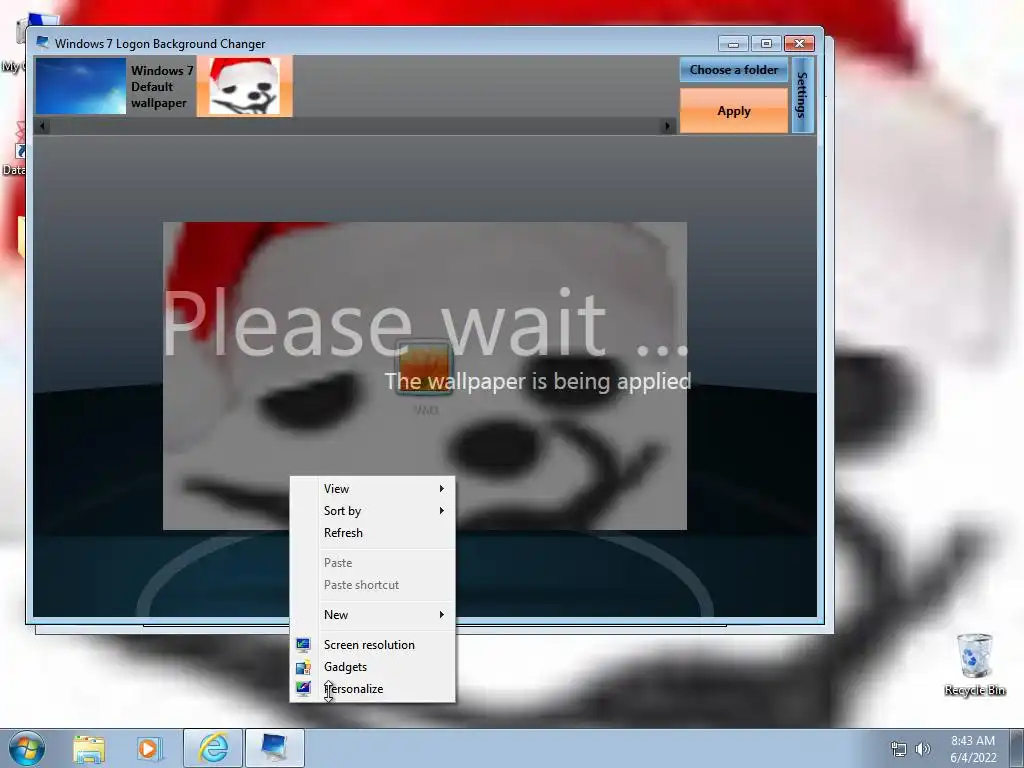Open Internet Explorer from the taskbar
This screenshot has height=768, width=1024.
(x=213, y=748)
